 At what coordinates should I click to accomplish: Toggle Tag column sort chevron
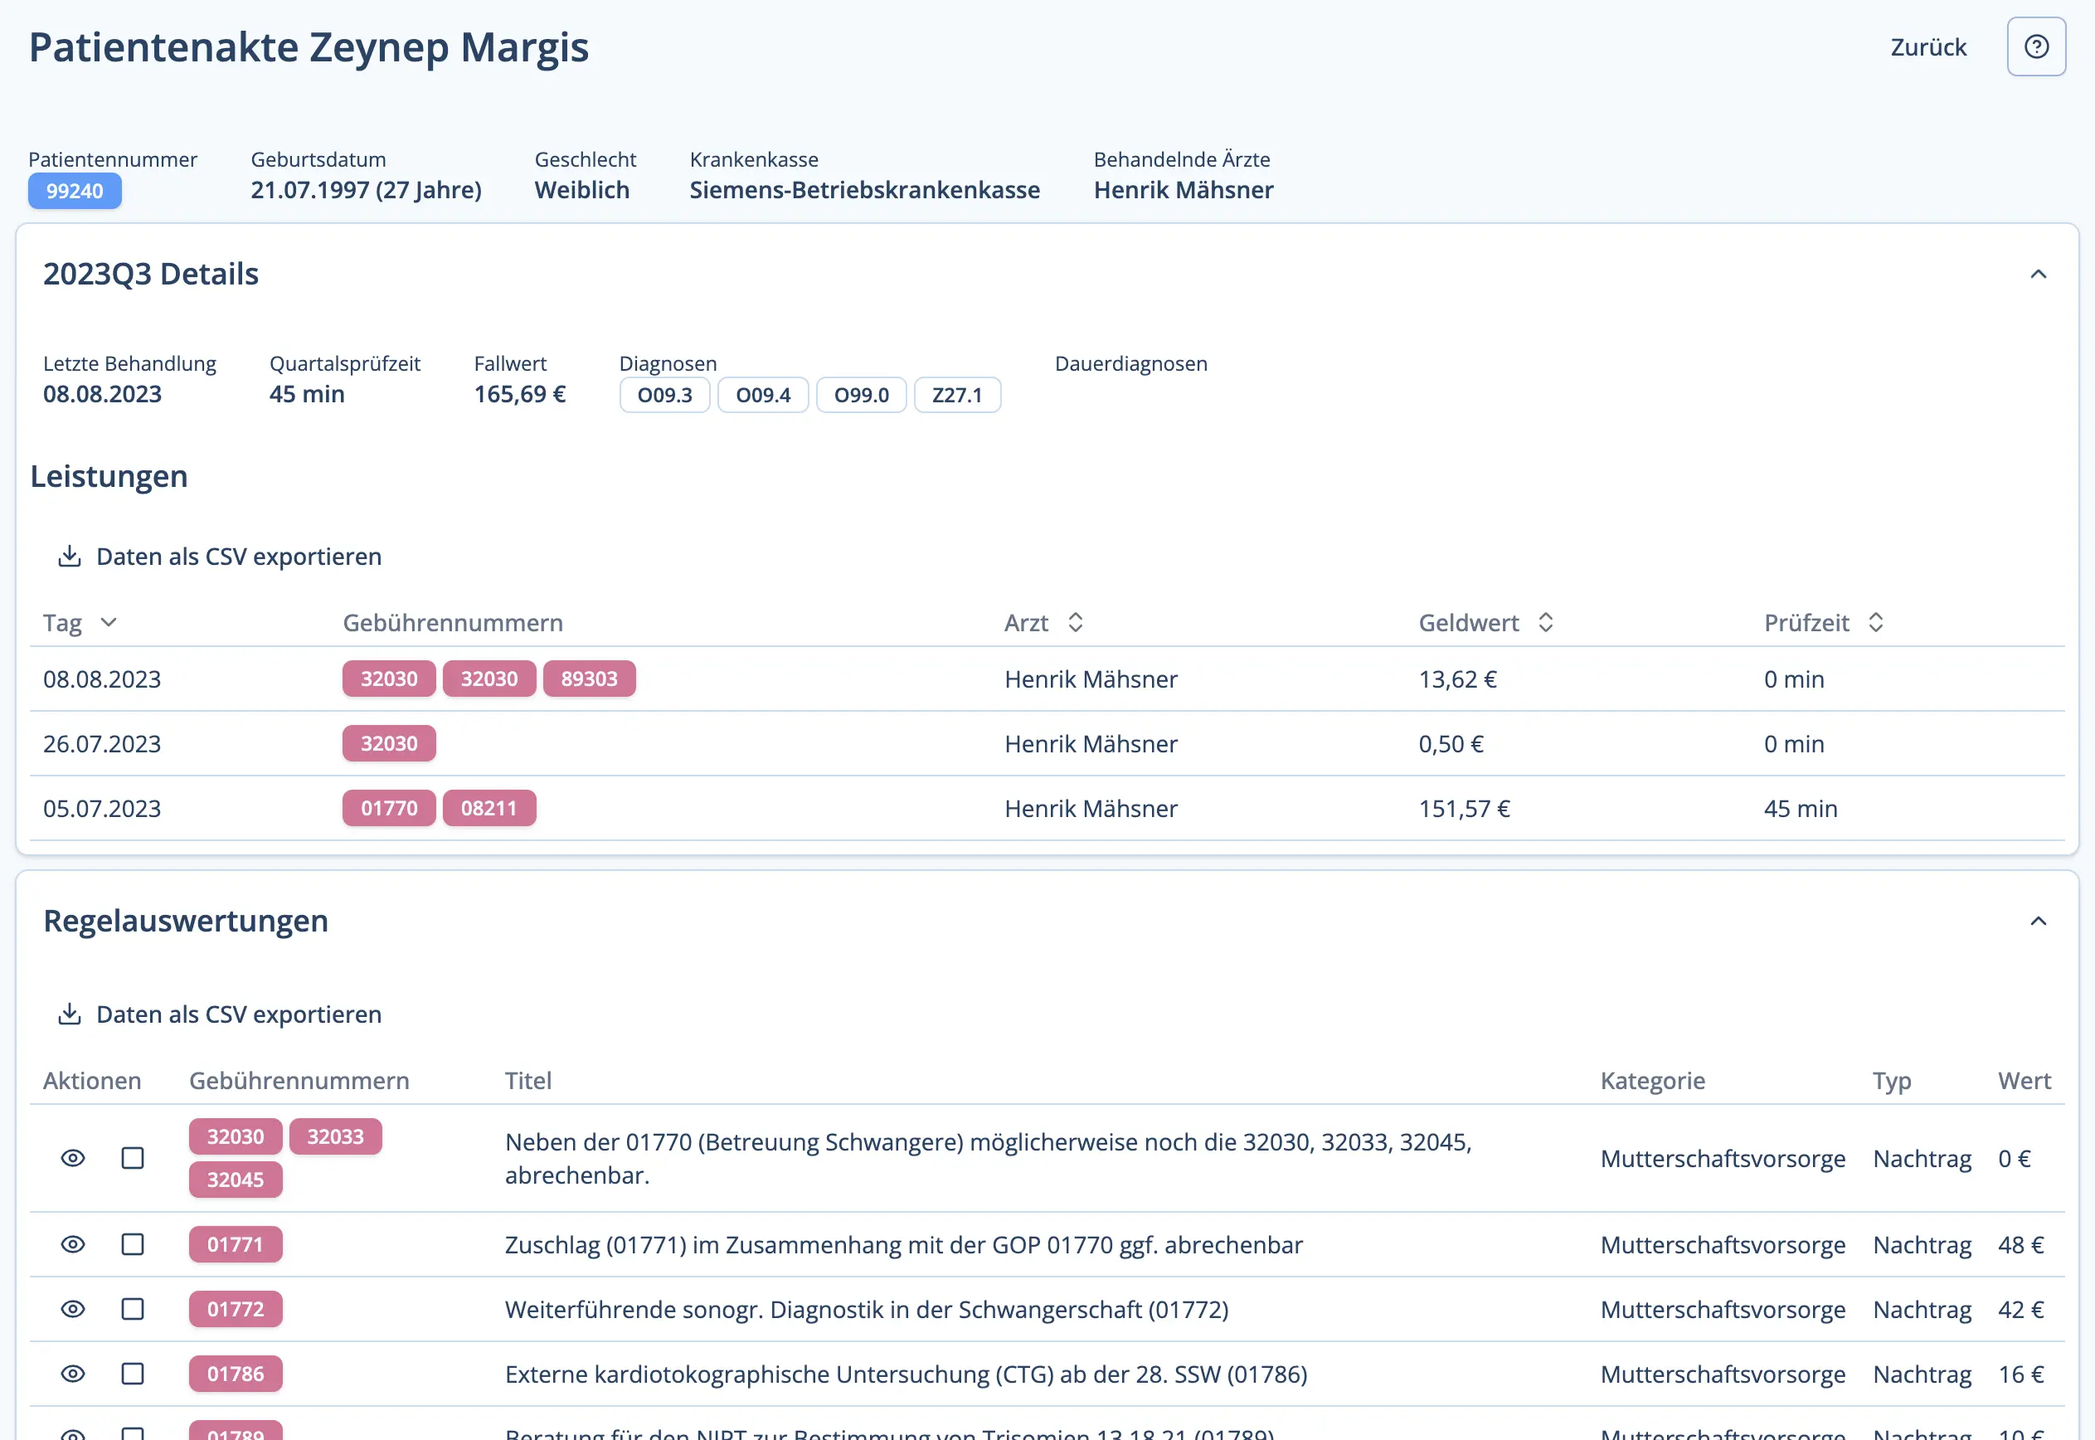(x=109, y=622)
